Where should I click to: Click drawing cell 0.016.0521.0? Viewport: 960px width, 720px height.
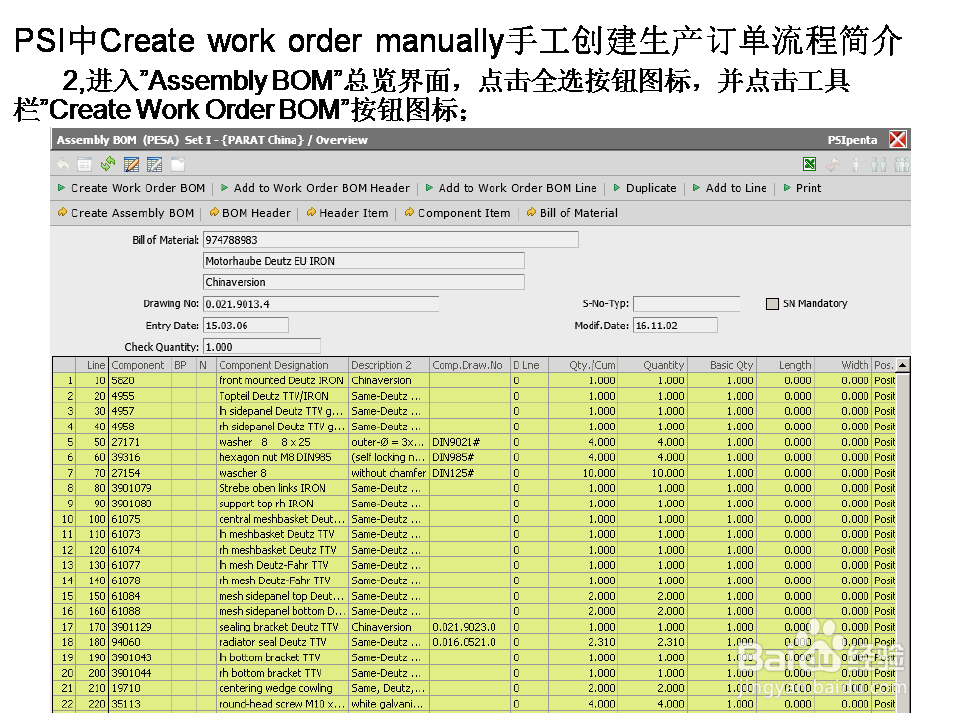[470, 642]
